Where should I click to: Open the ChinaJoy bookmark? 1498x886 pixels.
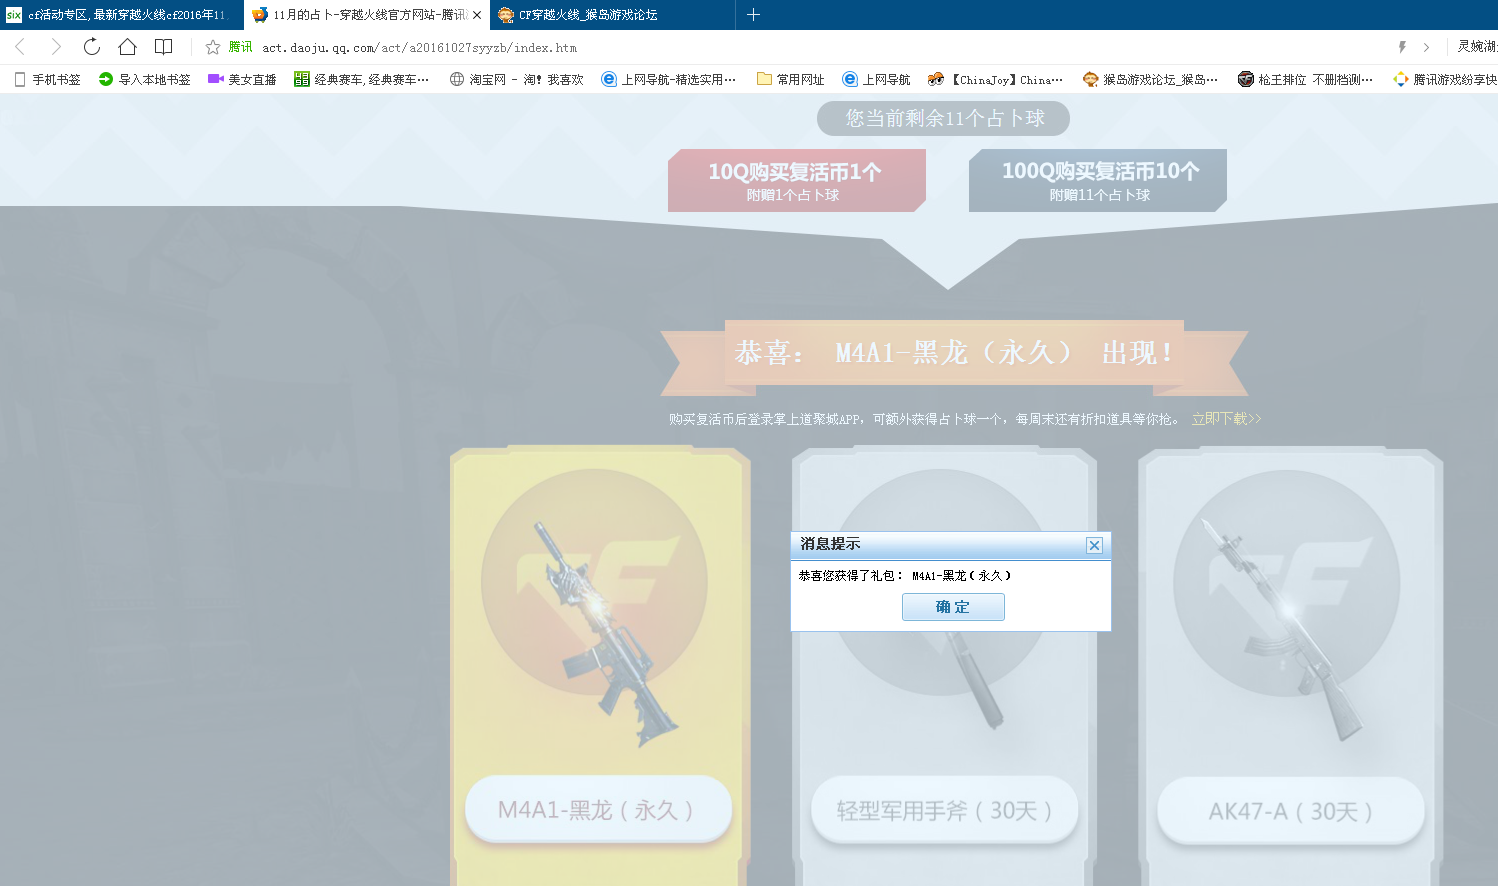click(x=996, y=79)
